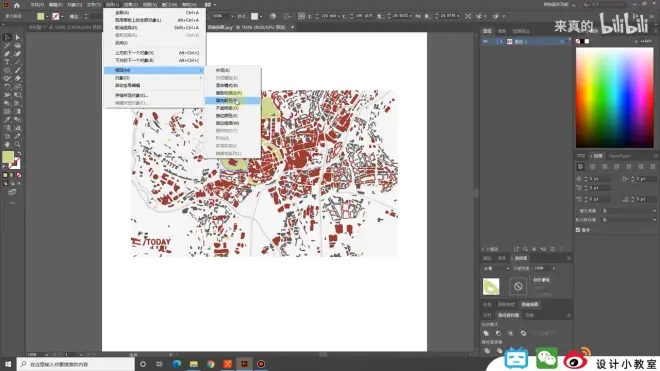Open style swatch dropdown in control bar

pos(261,16)
